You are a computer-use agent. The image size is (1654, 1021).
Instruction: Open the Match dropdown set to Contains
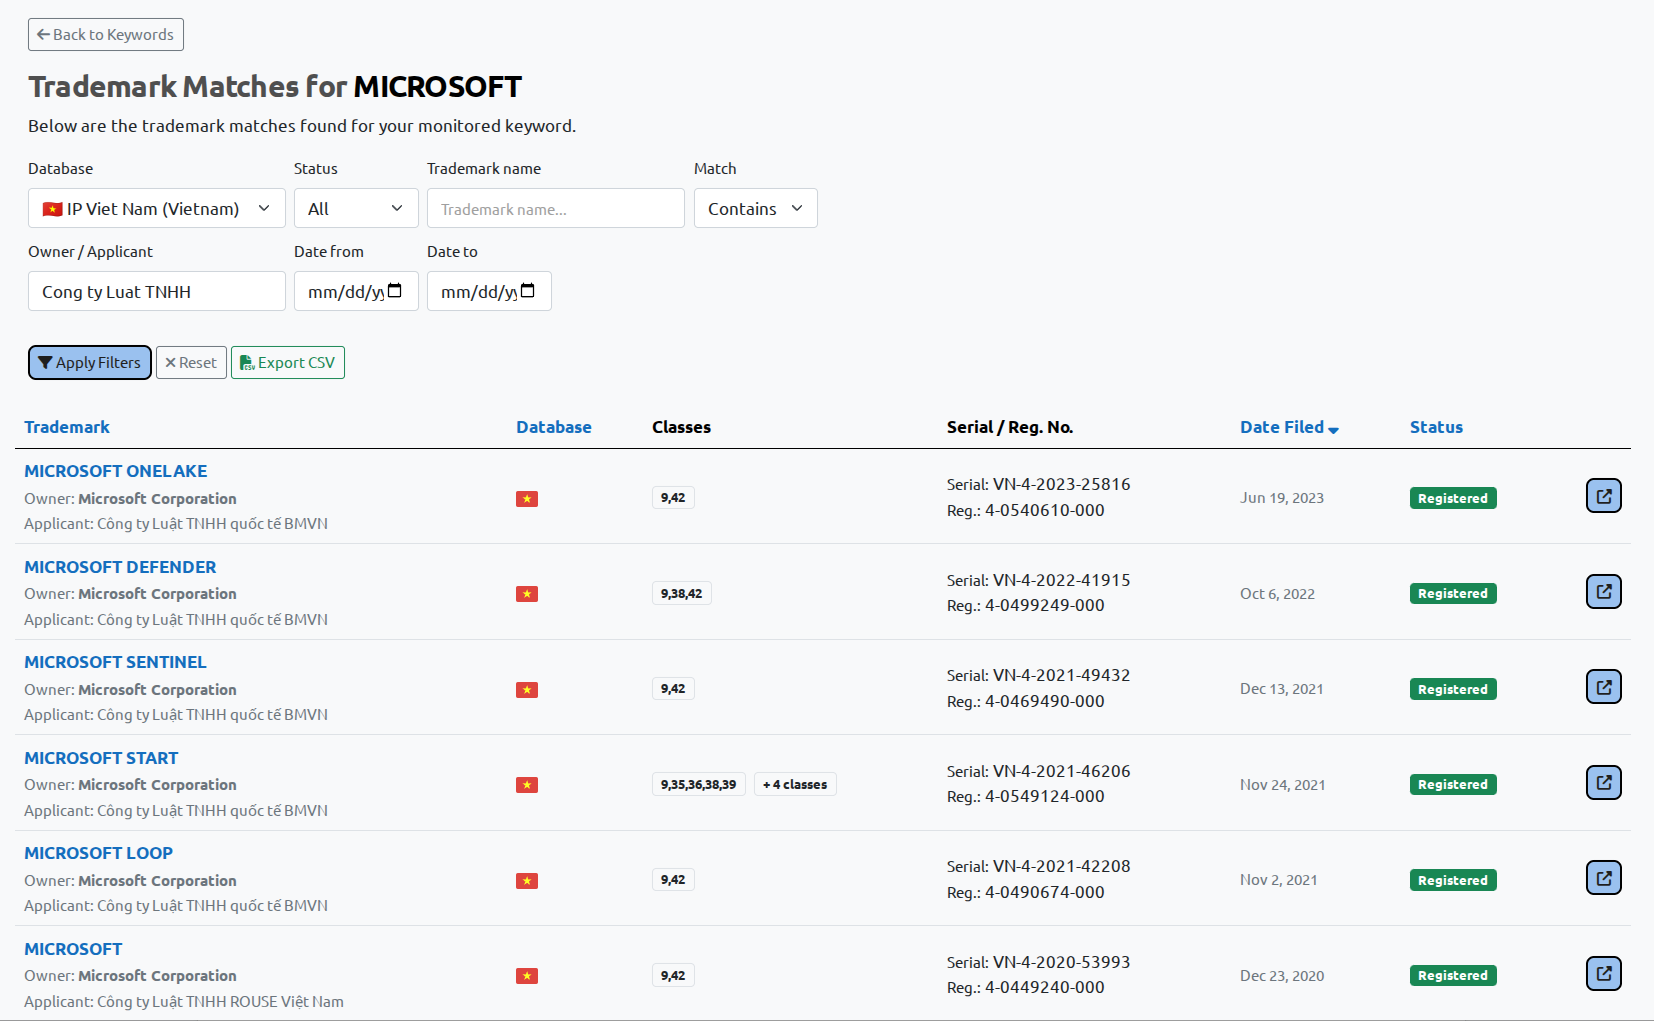755,208
